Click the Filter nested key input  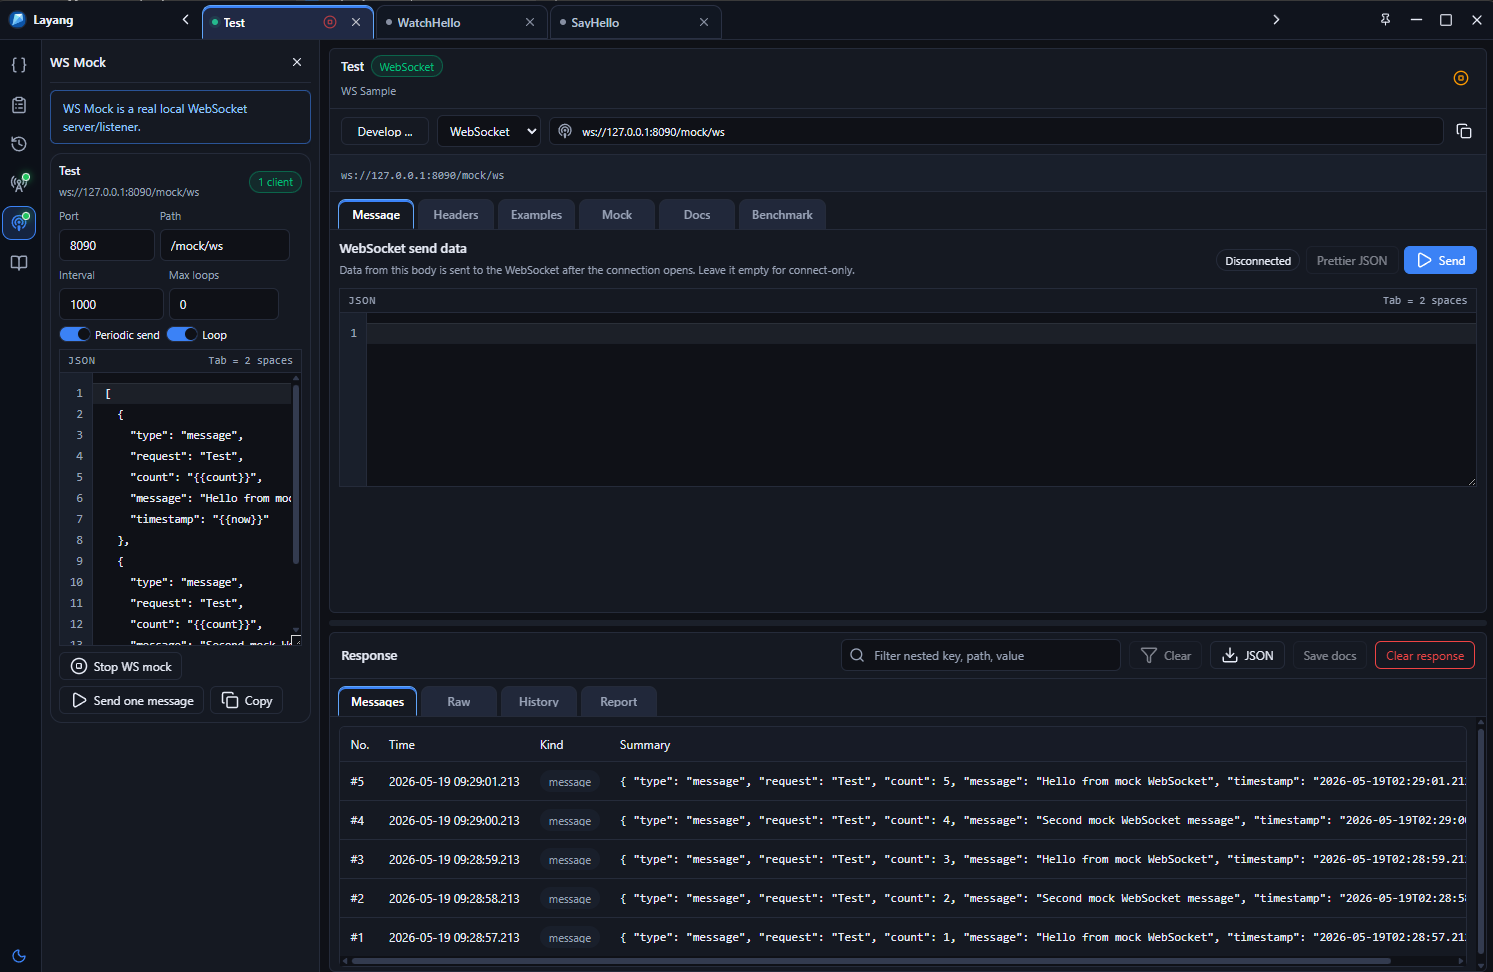[981, 656]
